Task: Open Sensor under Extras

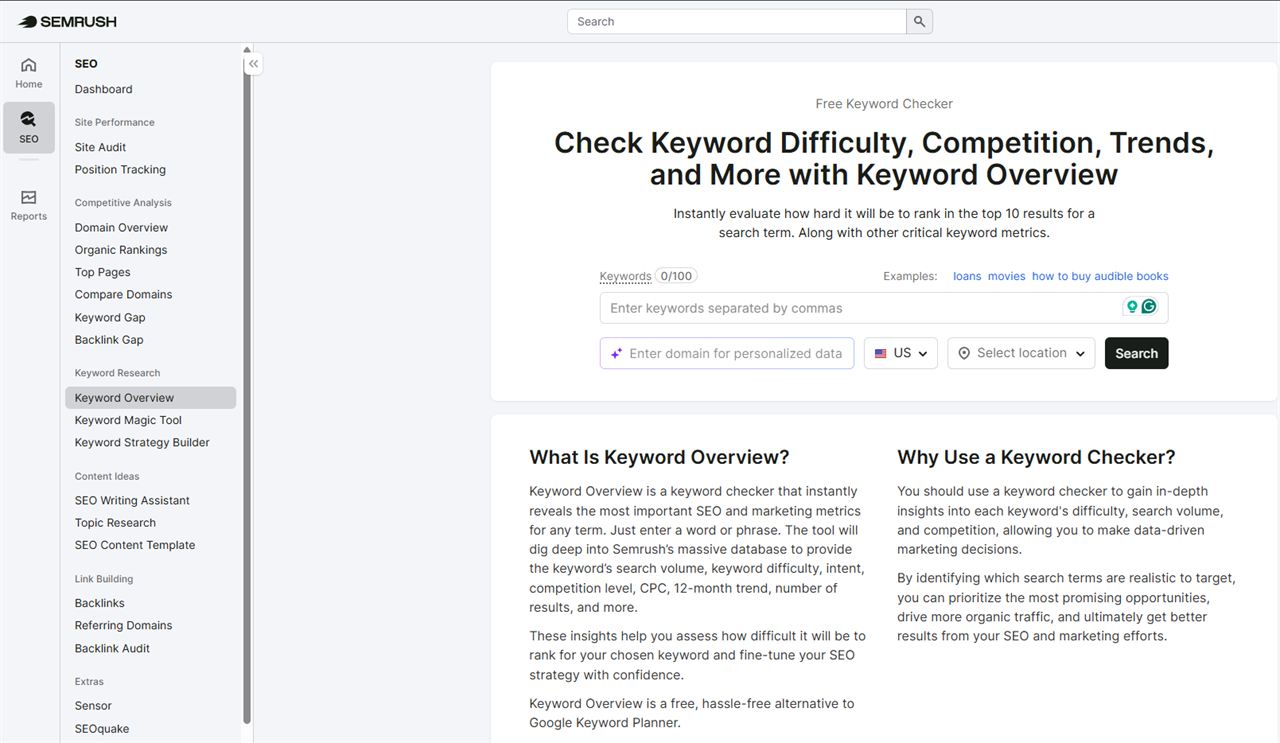Action: tap(93, 706)
